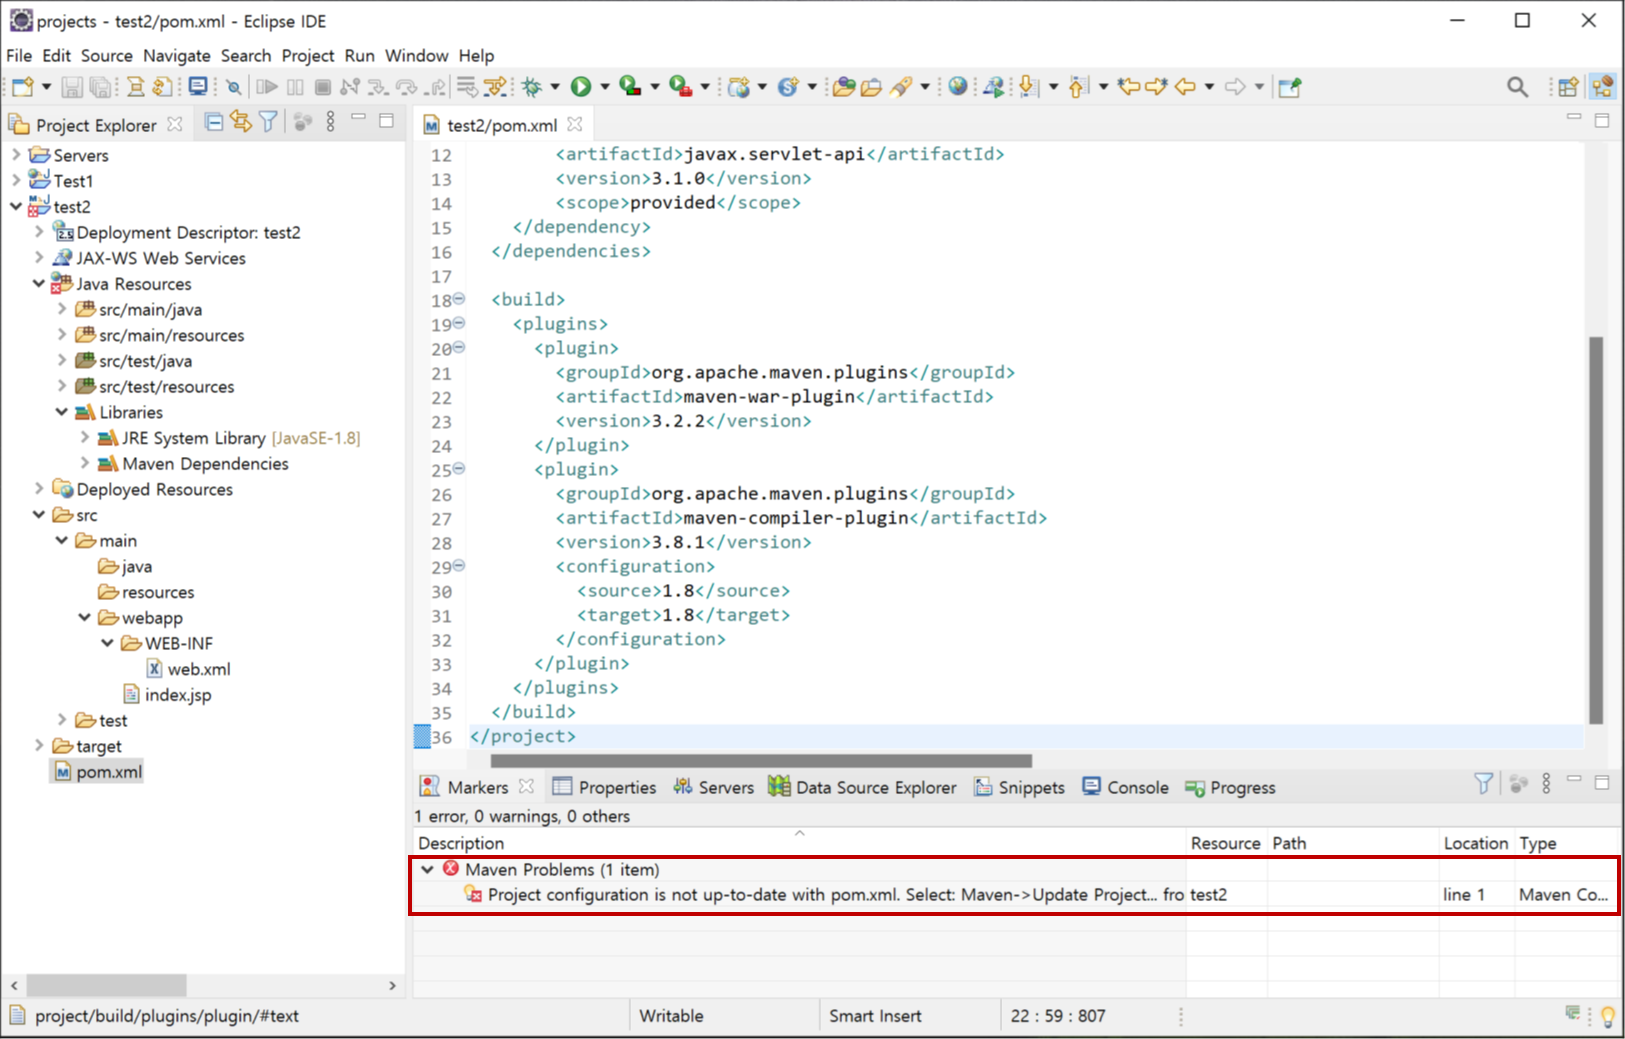1625x1039 pixels.
Task: Click the Open Type folder icon
Action: [843, 87]
